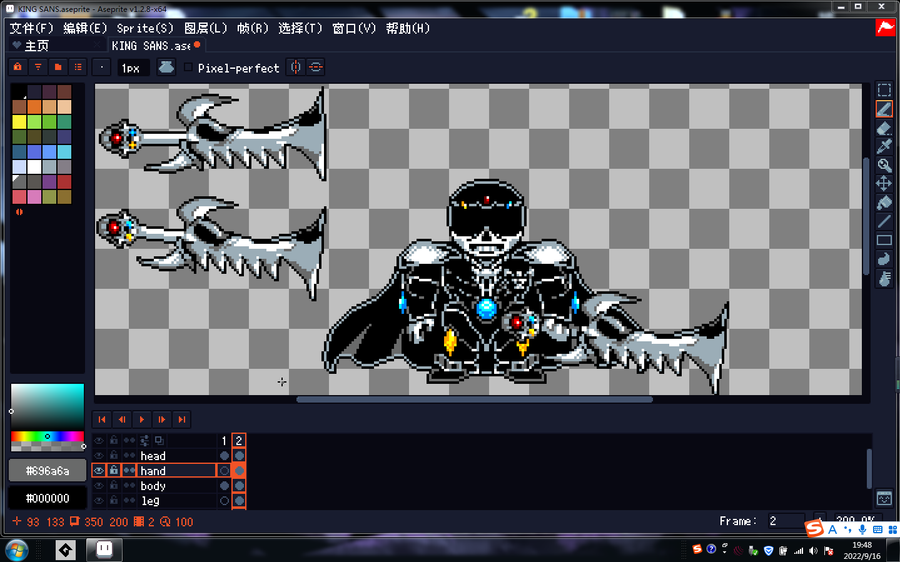900x562 pixels.
Task: Open the Sprite(S) menu
Action: (x=145, y=28)
